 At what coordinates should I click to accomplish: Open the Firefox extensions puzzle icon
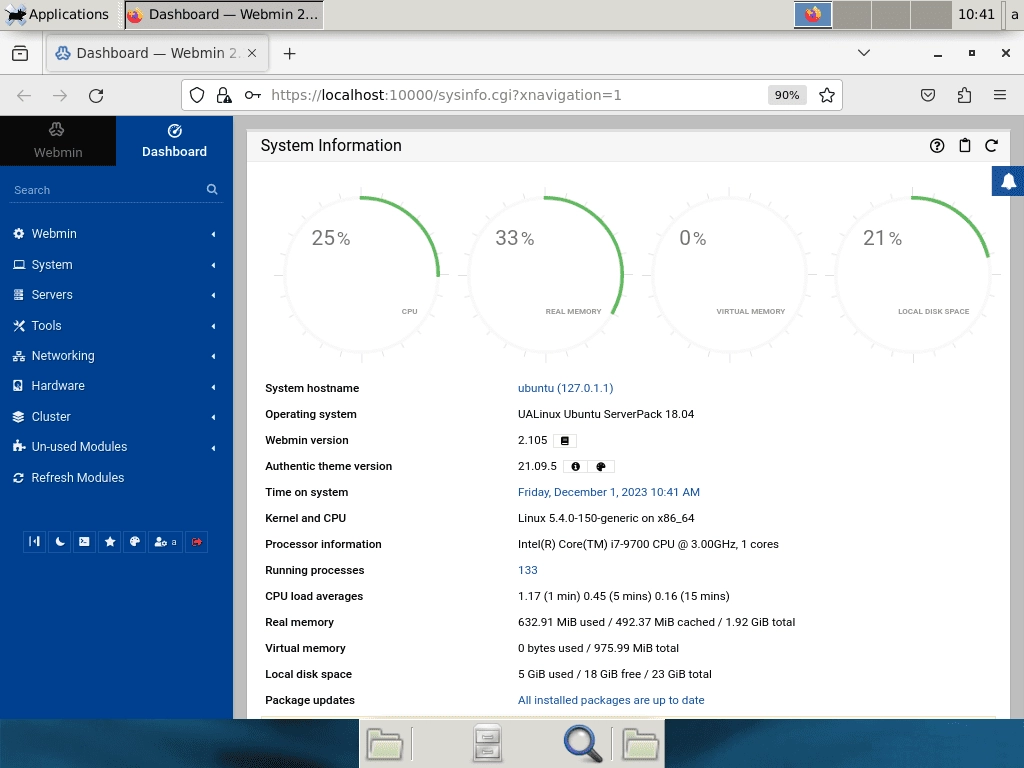[964, 95]
